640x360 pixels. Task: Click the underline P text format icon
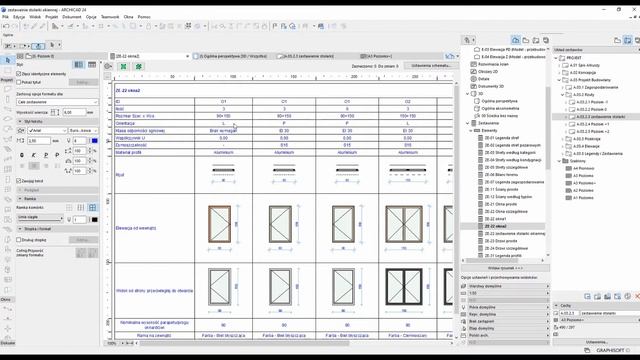click(46, 155)
